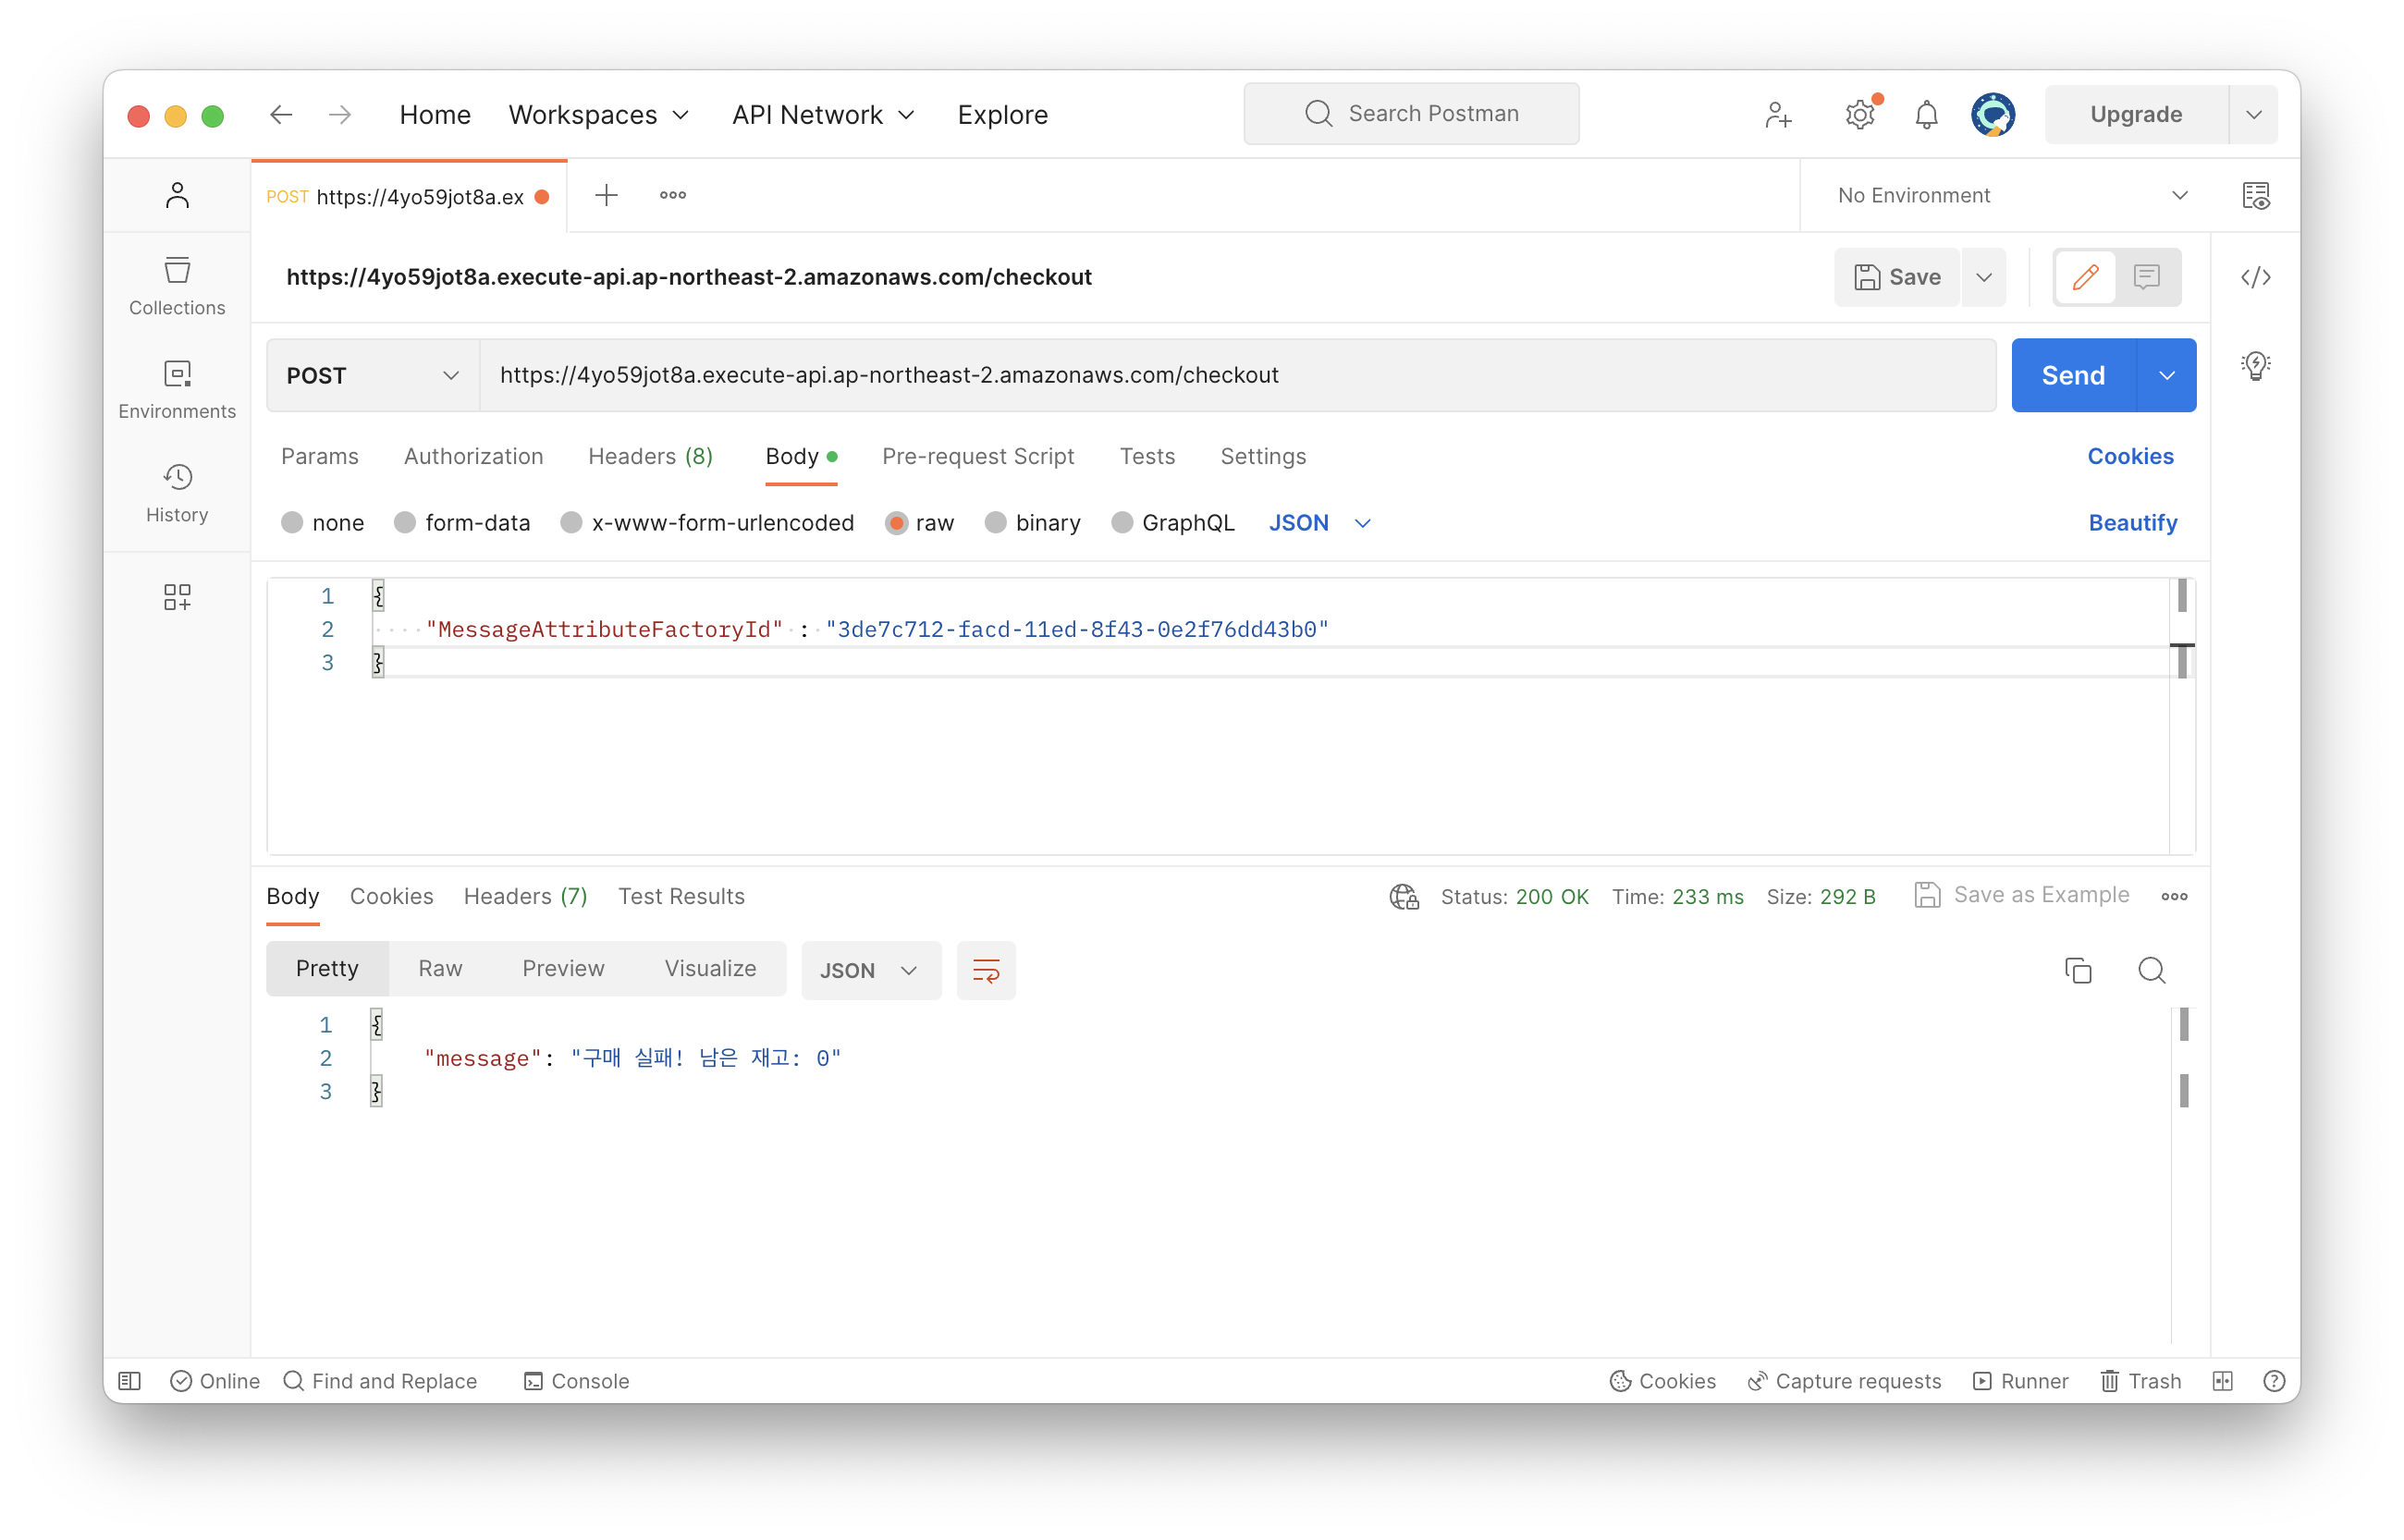The height and width of the screenshot is (1540, 2404).
Task: Select the x-www-form-urlencoded radio button
Action: pos(571,523)
